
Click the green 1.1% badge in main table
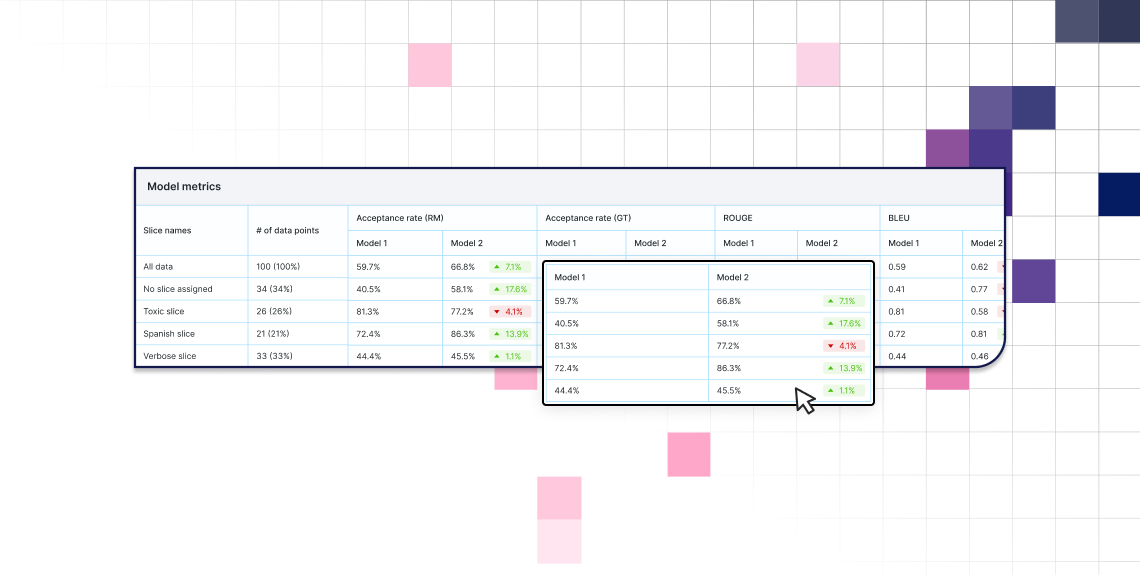tap(510, 356)
